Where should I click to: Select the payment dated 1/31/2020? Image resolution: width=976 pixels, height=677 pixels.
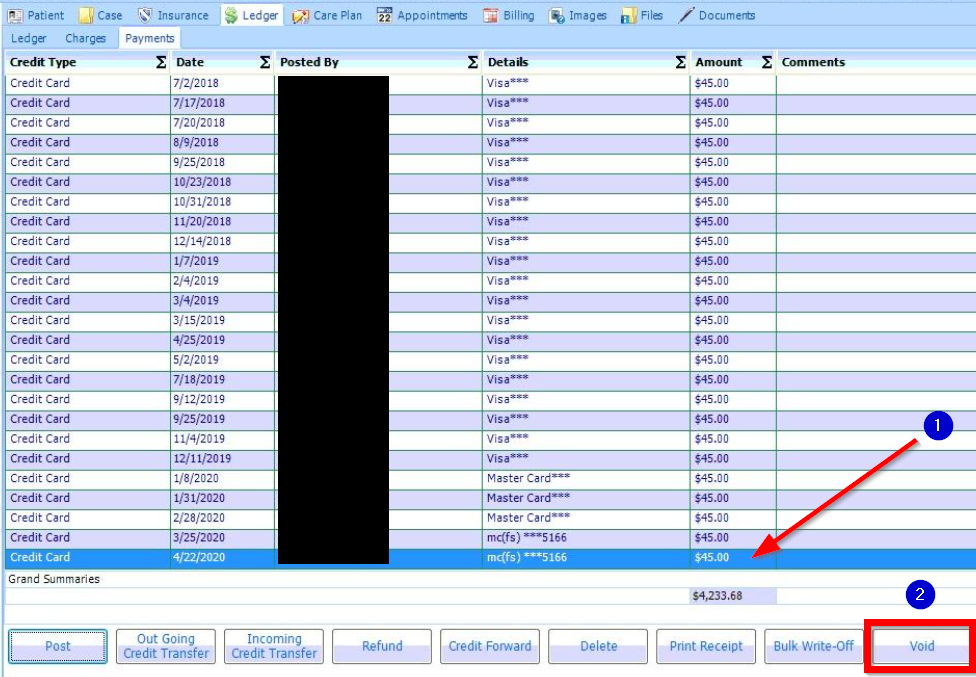point(490,498)
